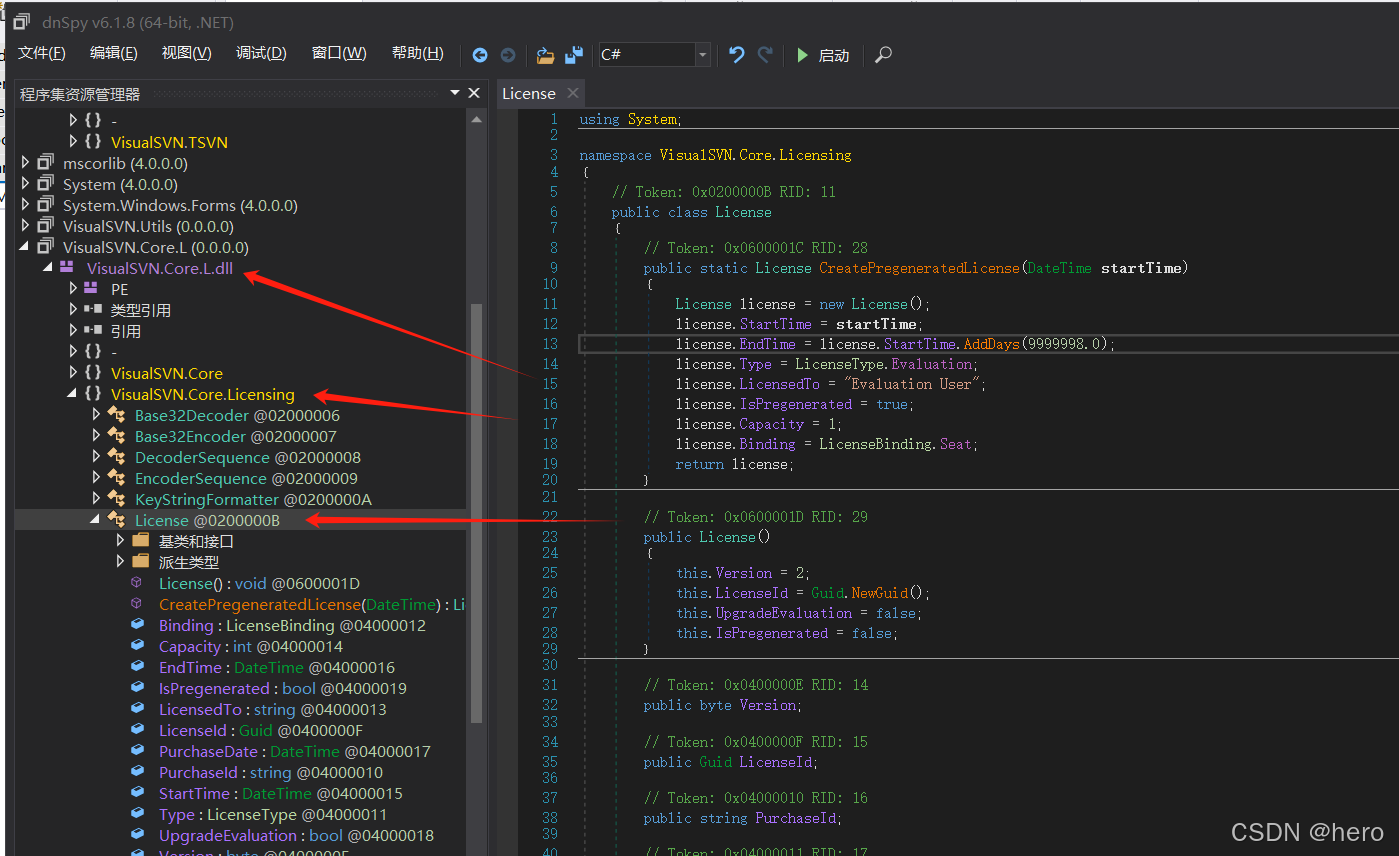The width and height of the screenshot is (1399, 856).
Task: Expand VisualSVN.Utils (0.0.0.0) node
Action: pos(26,226)
